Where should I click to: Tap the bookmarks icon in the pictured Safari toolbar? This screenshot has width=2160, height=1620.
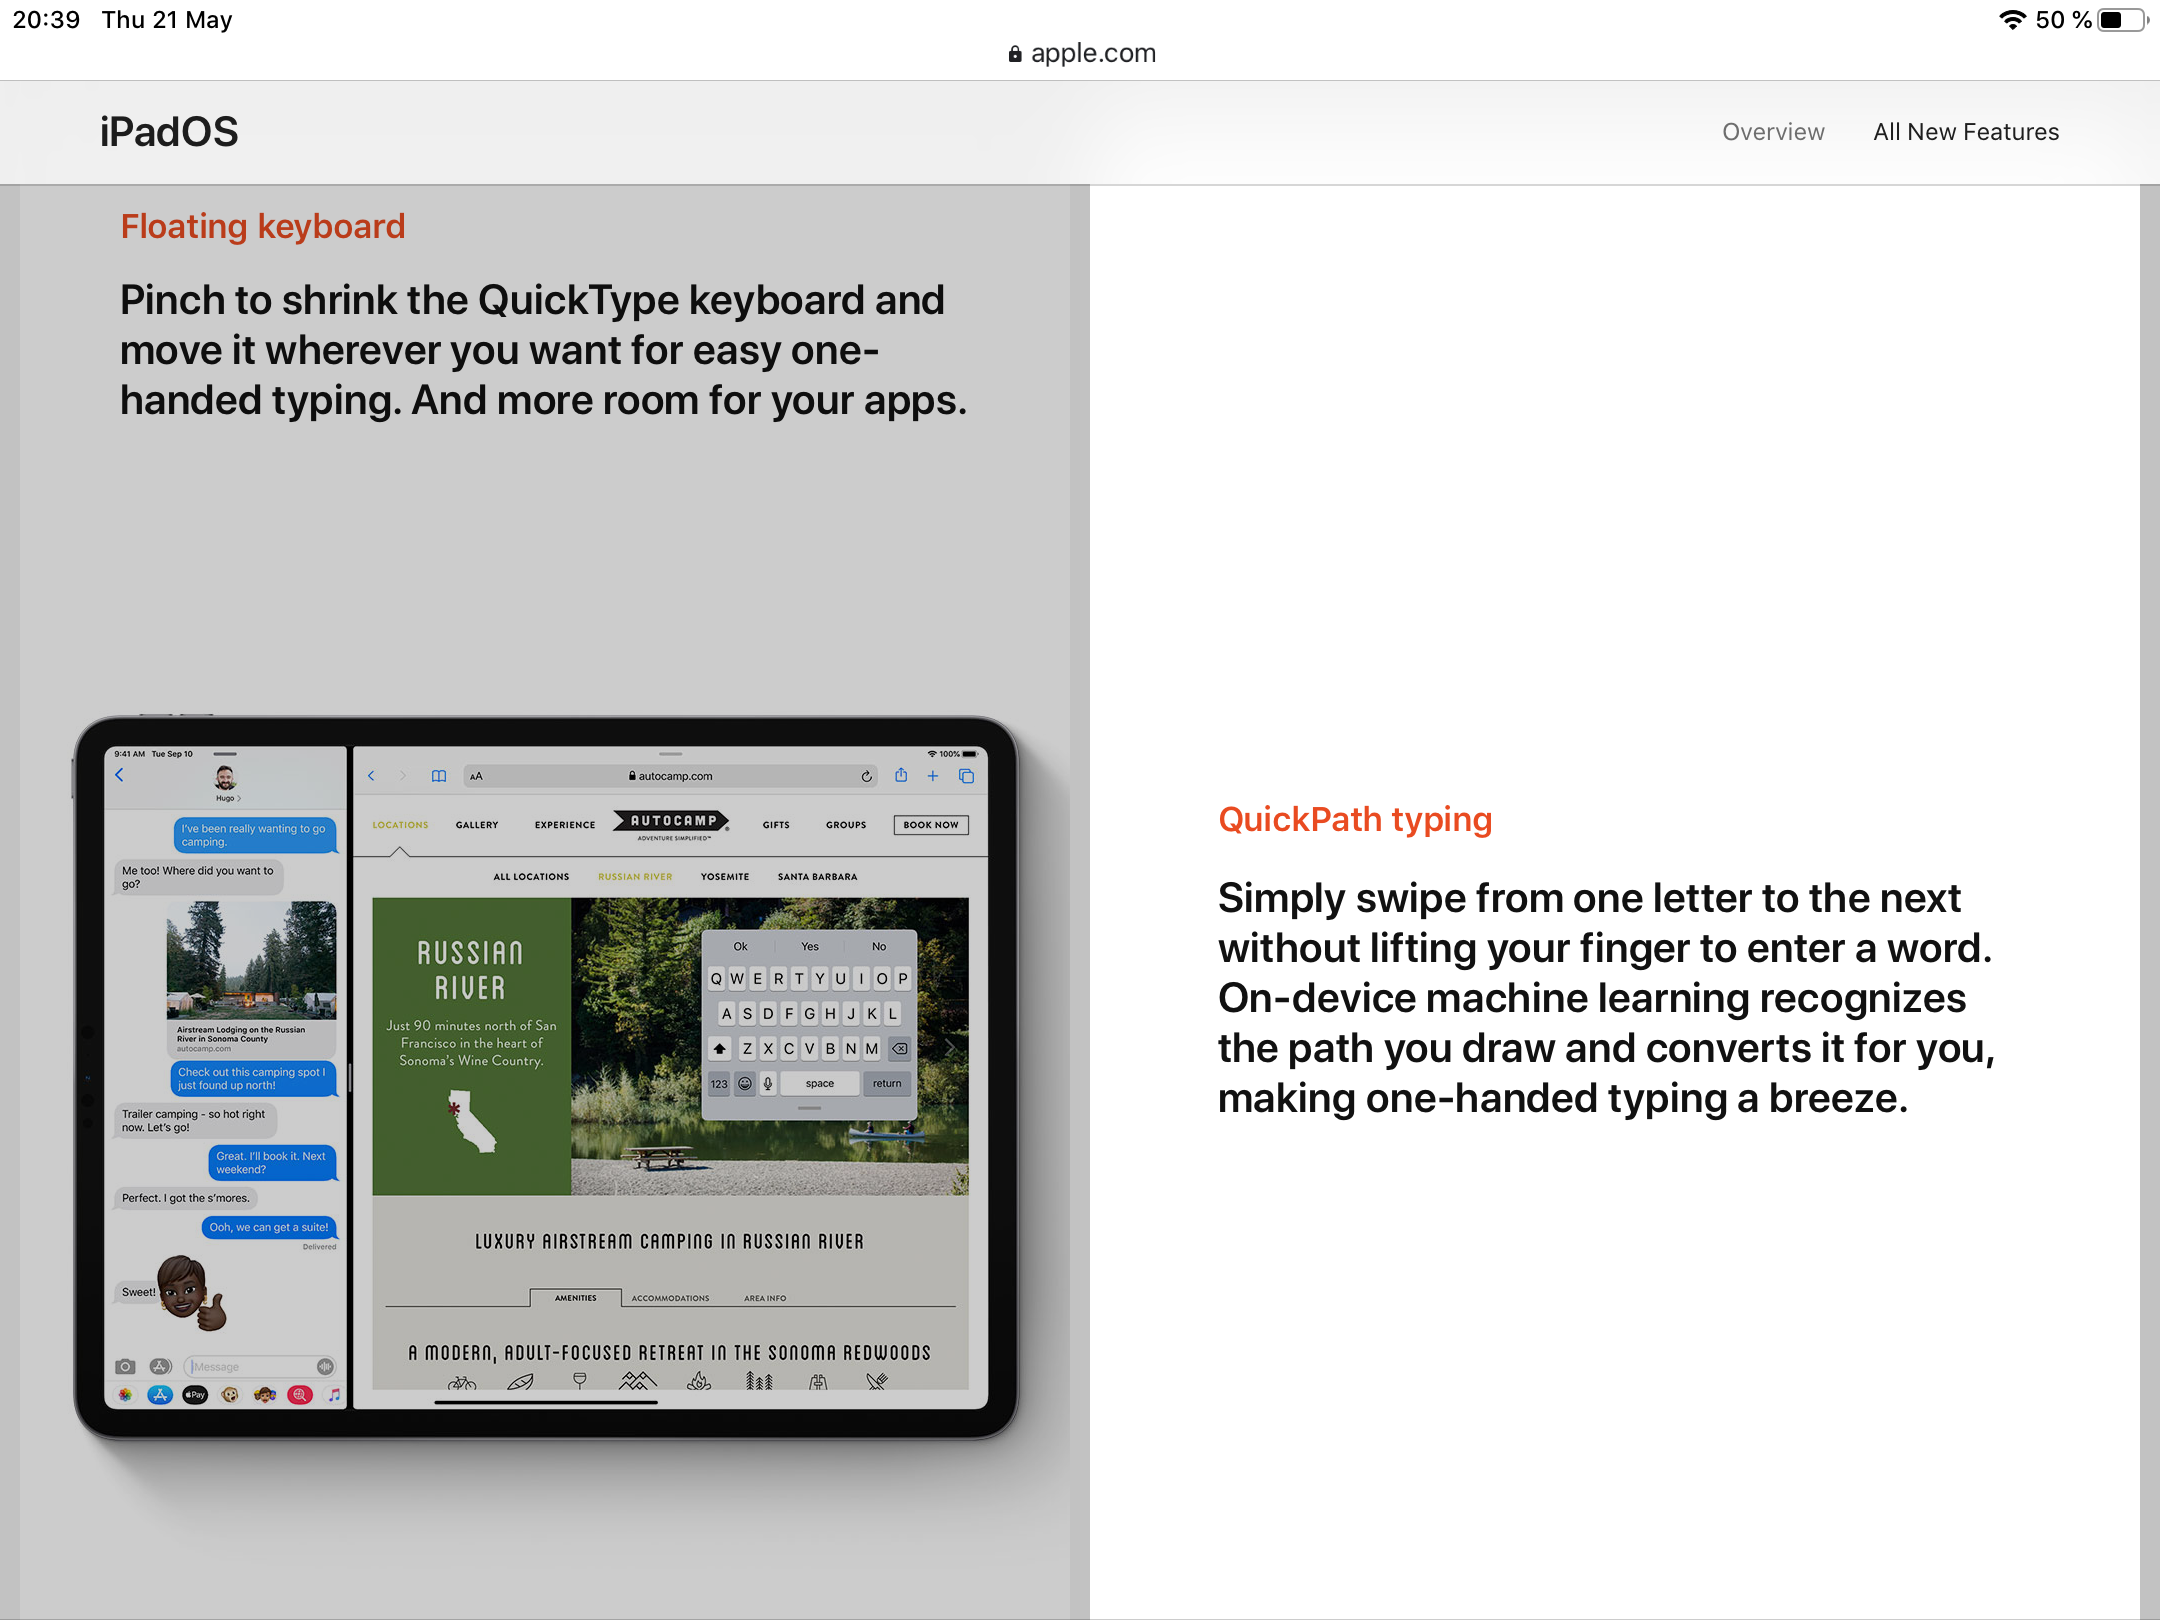click(x=439, y=776)
